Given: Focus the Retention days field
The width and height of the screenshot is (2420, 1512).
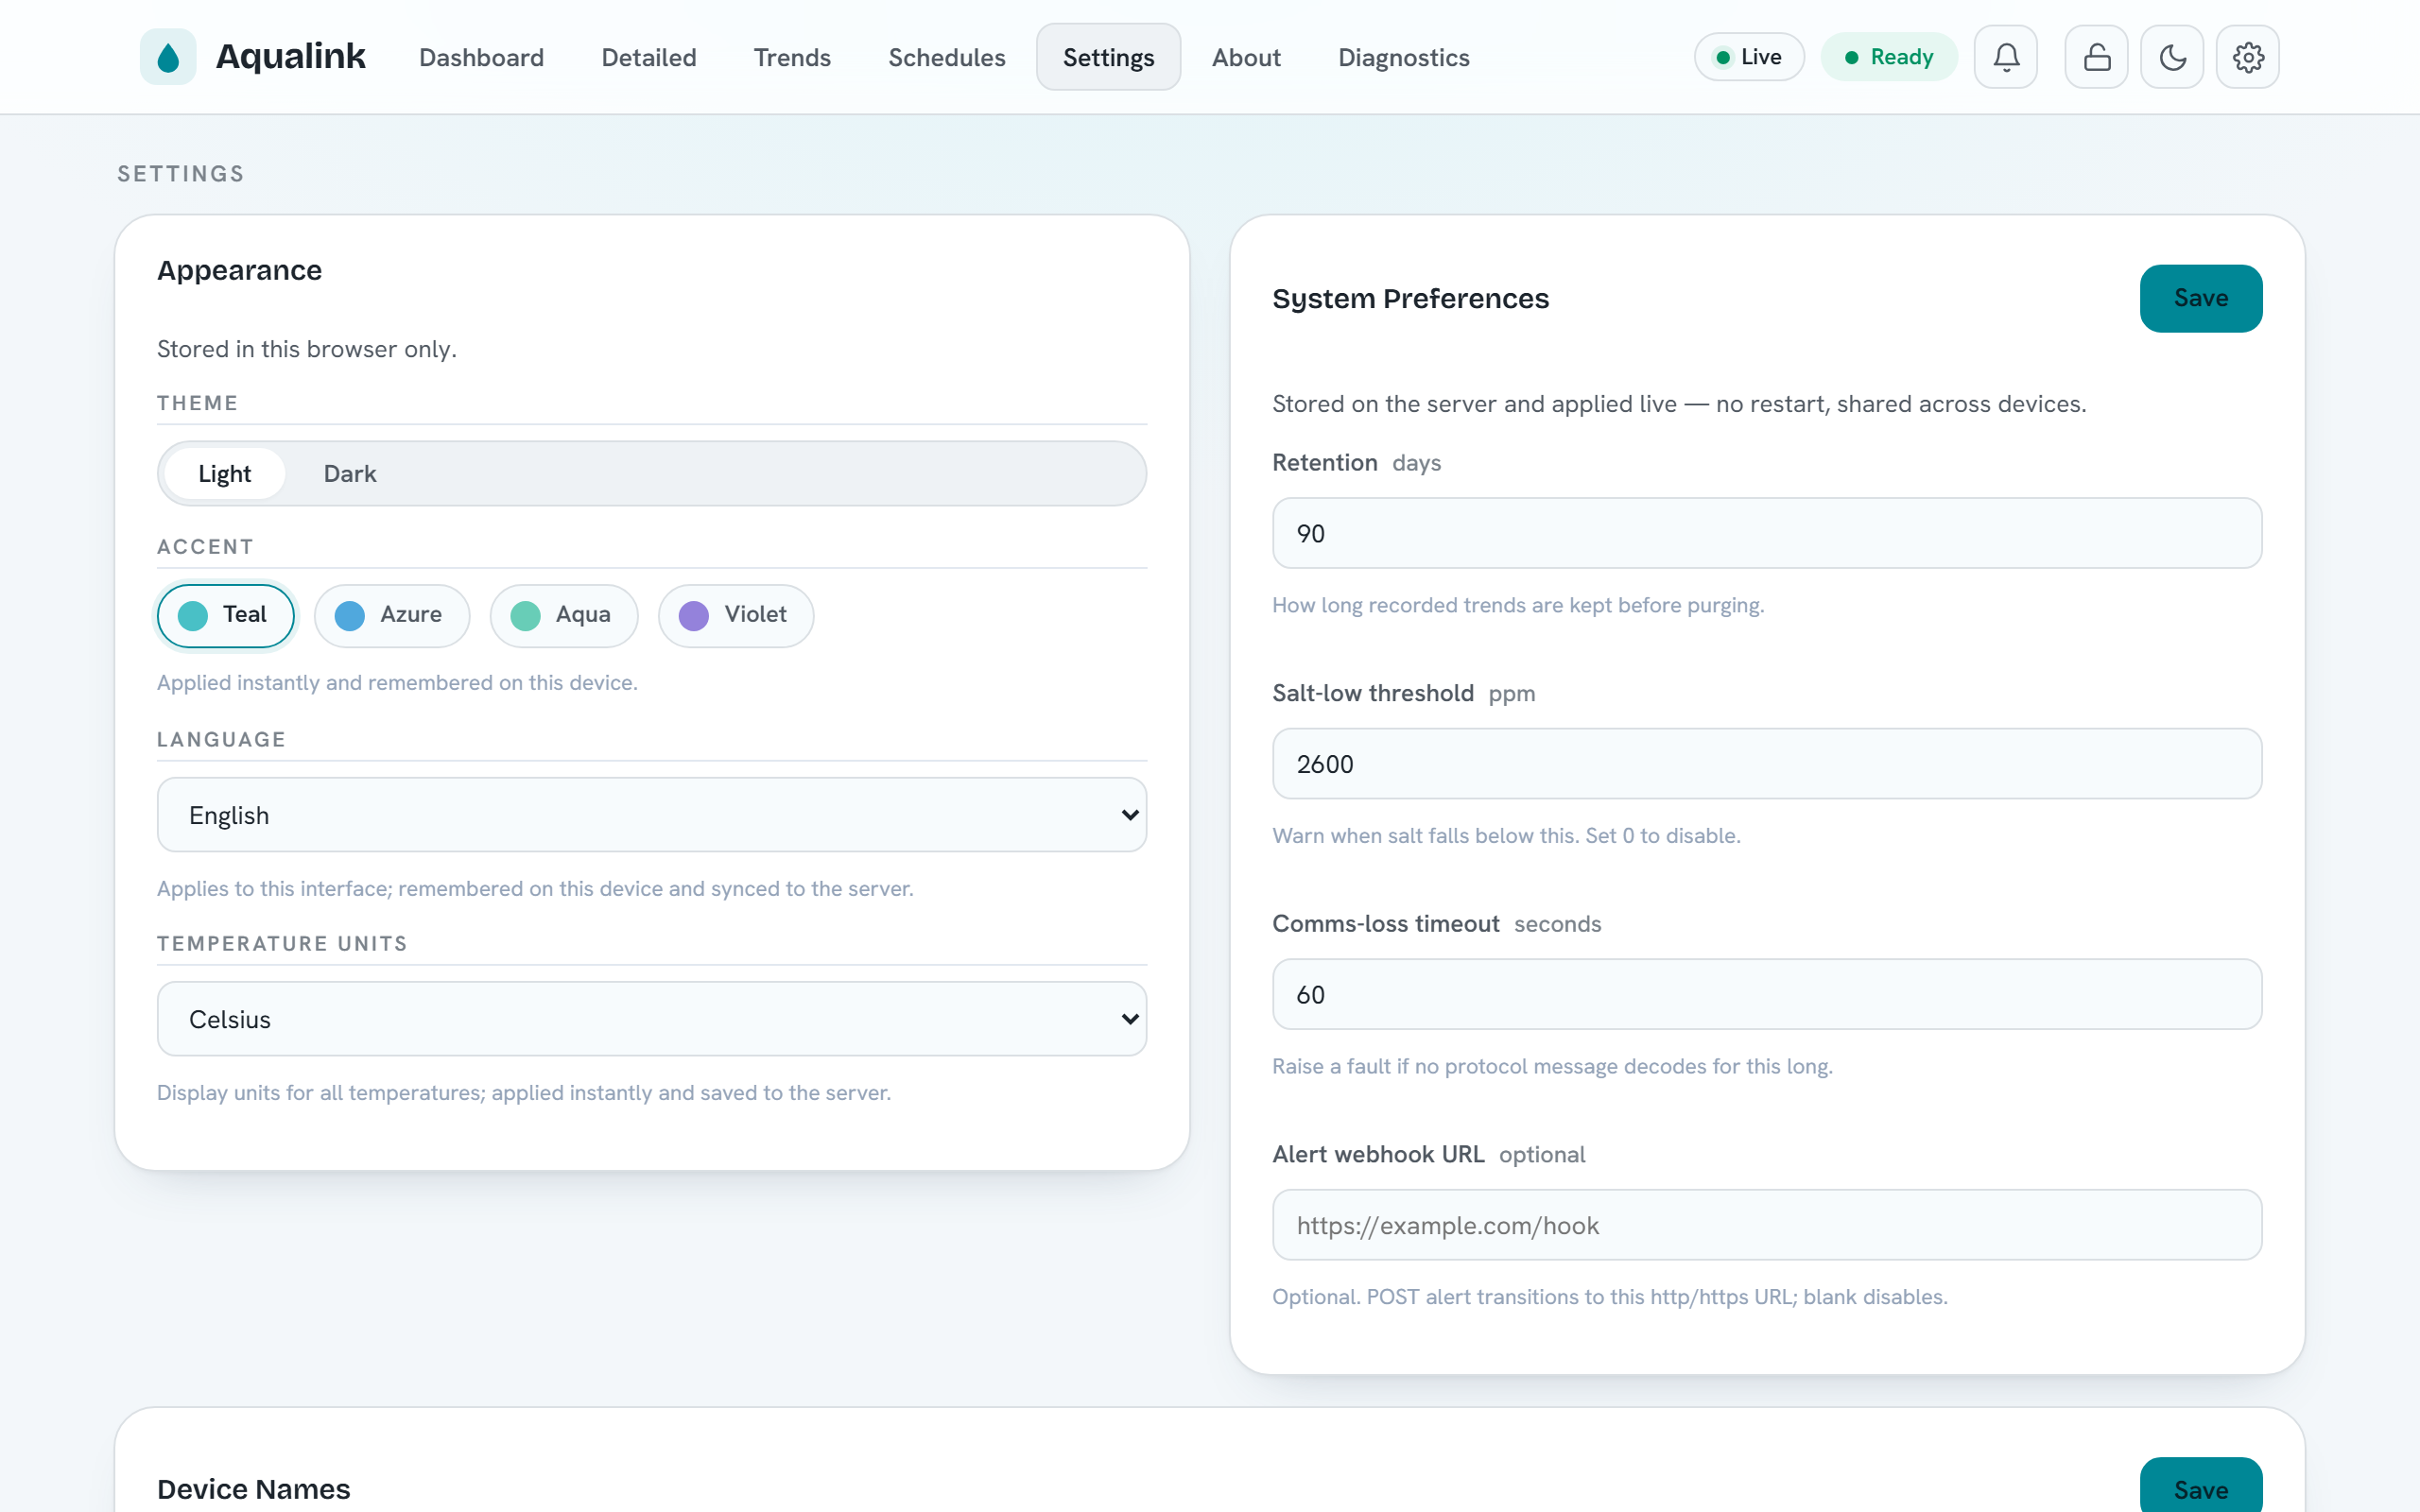Looking at the screenshot, I should (1767, 533).
